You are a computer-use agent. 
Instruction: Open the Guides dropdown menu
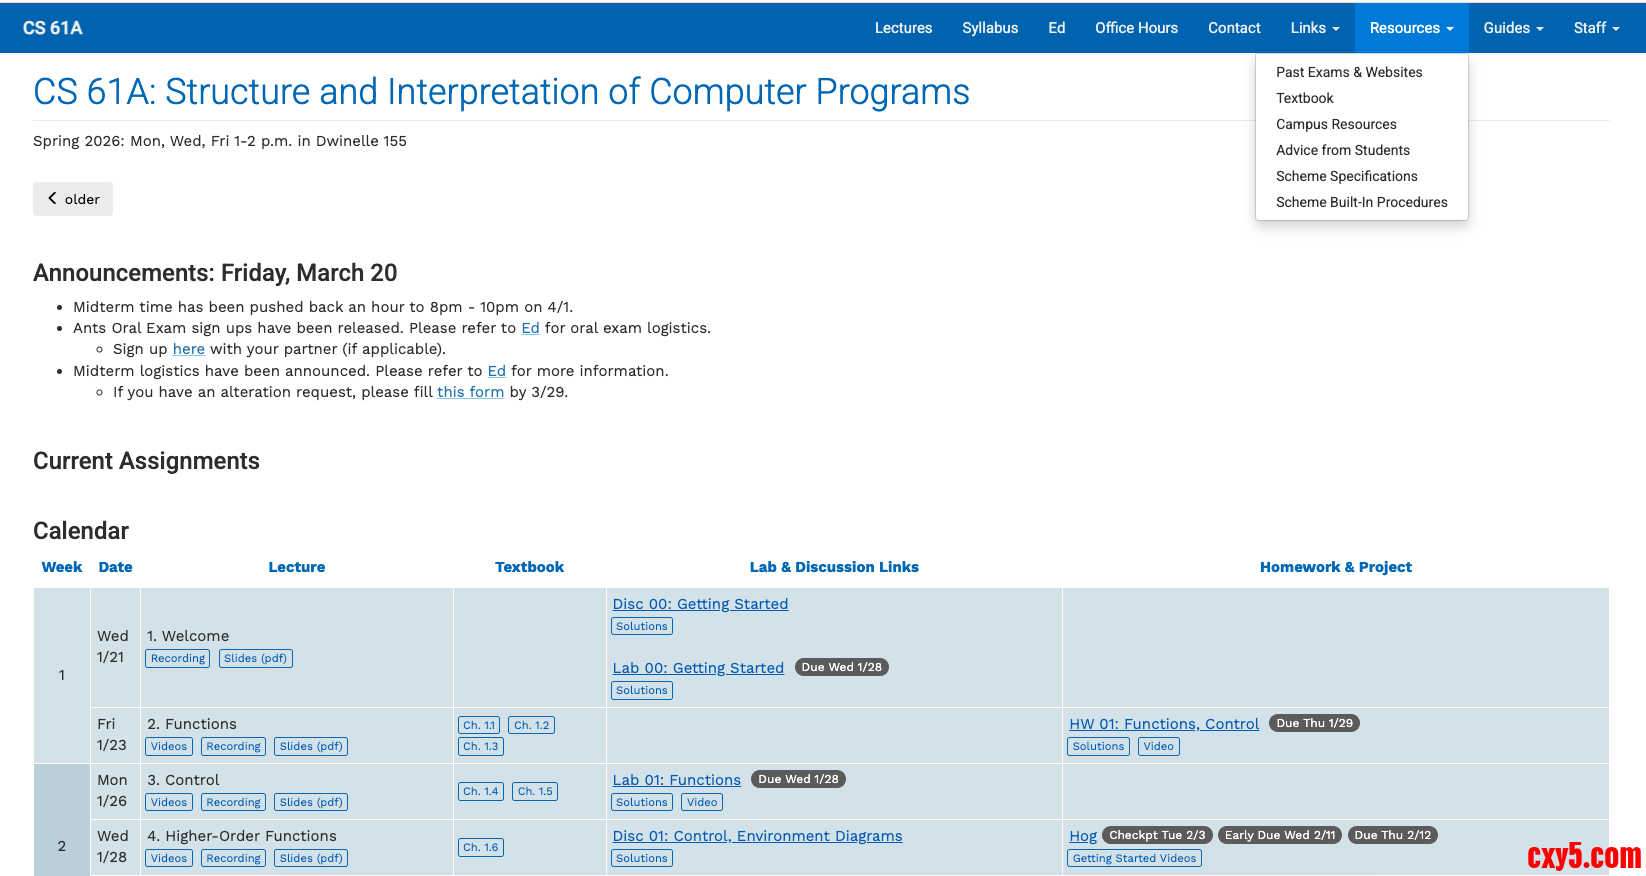tap(1513, 28)
